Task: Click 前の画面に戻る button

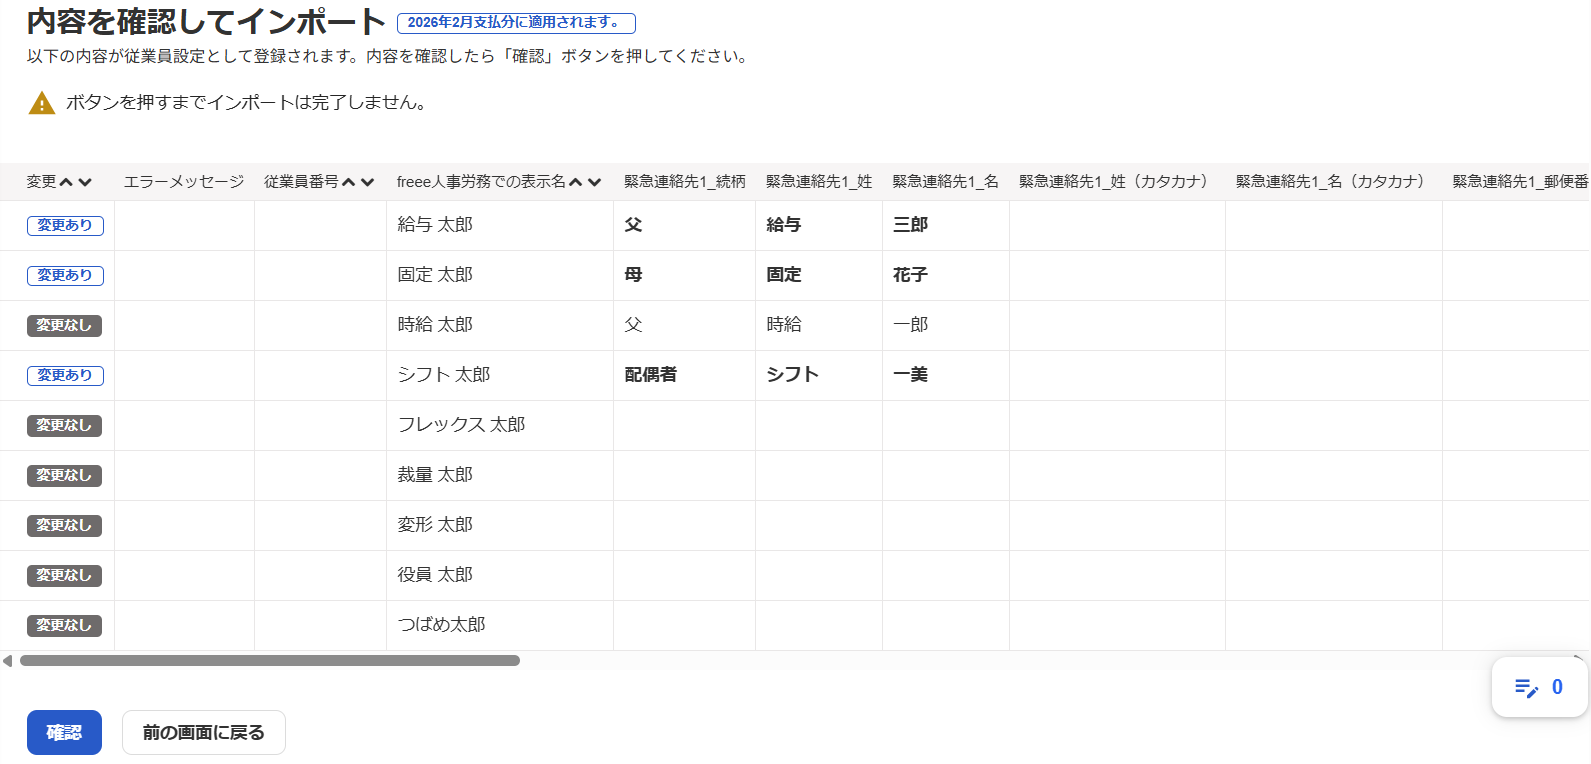Action: tap(204, 733)
